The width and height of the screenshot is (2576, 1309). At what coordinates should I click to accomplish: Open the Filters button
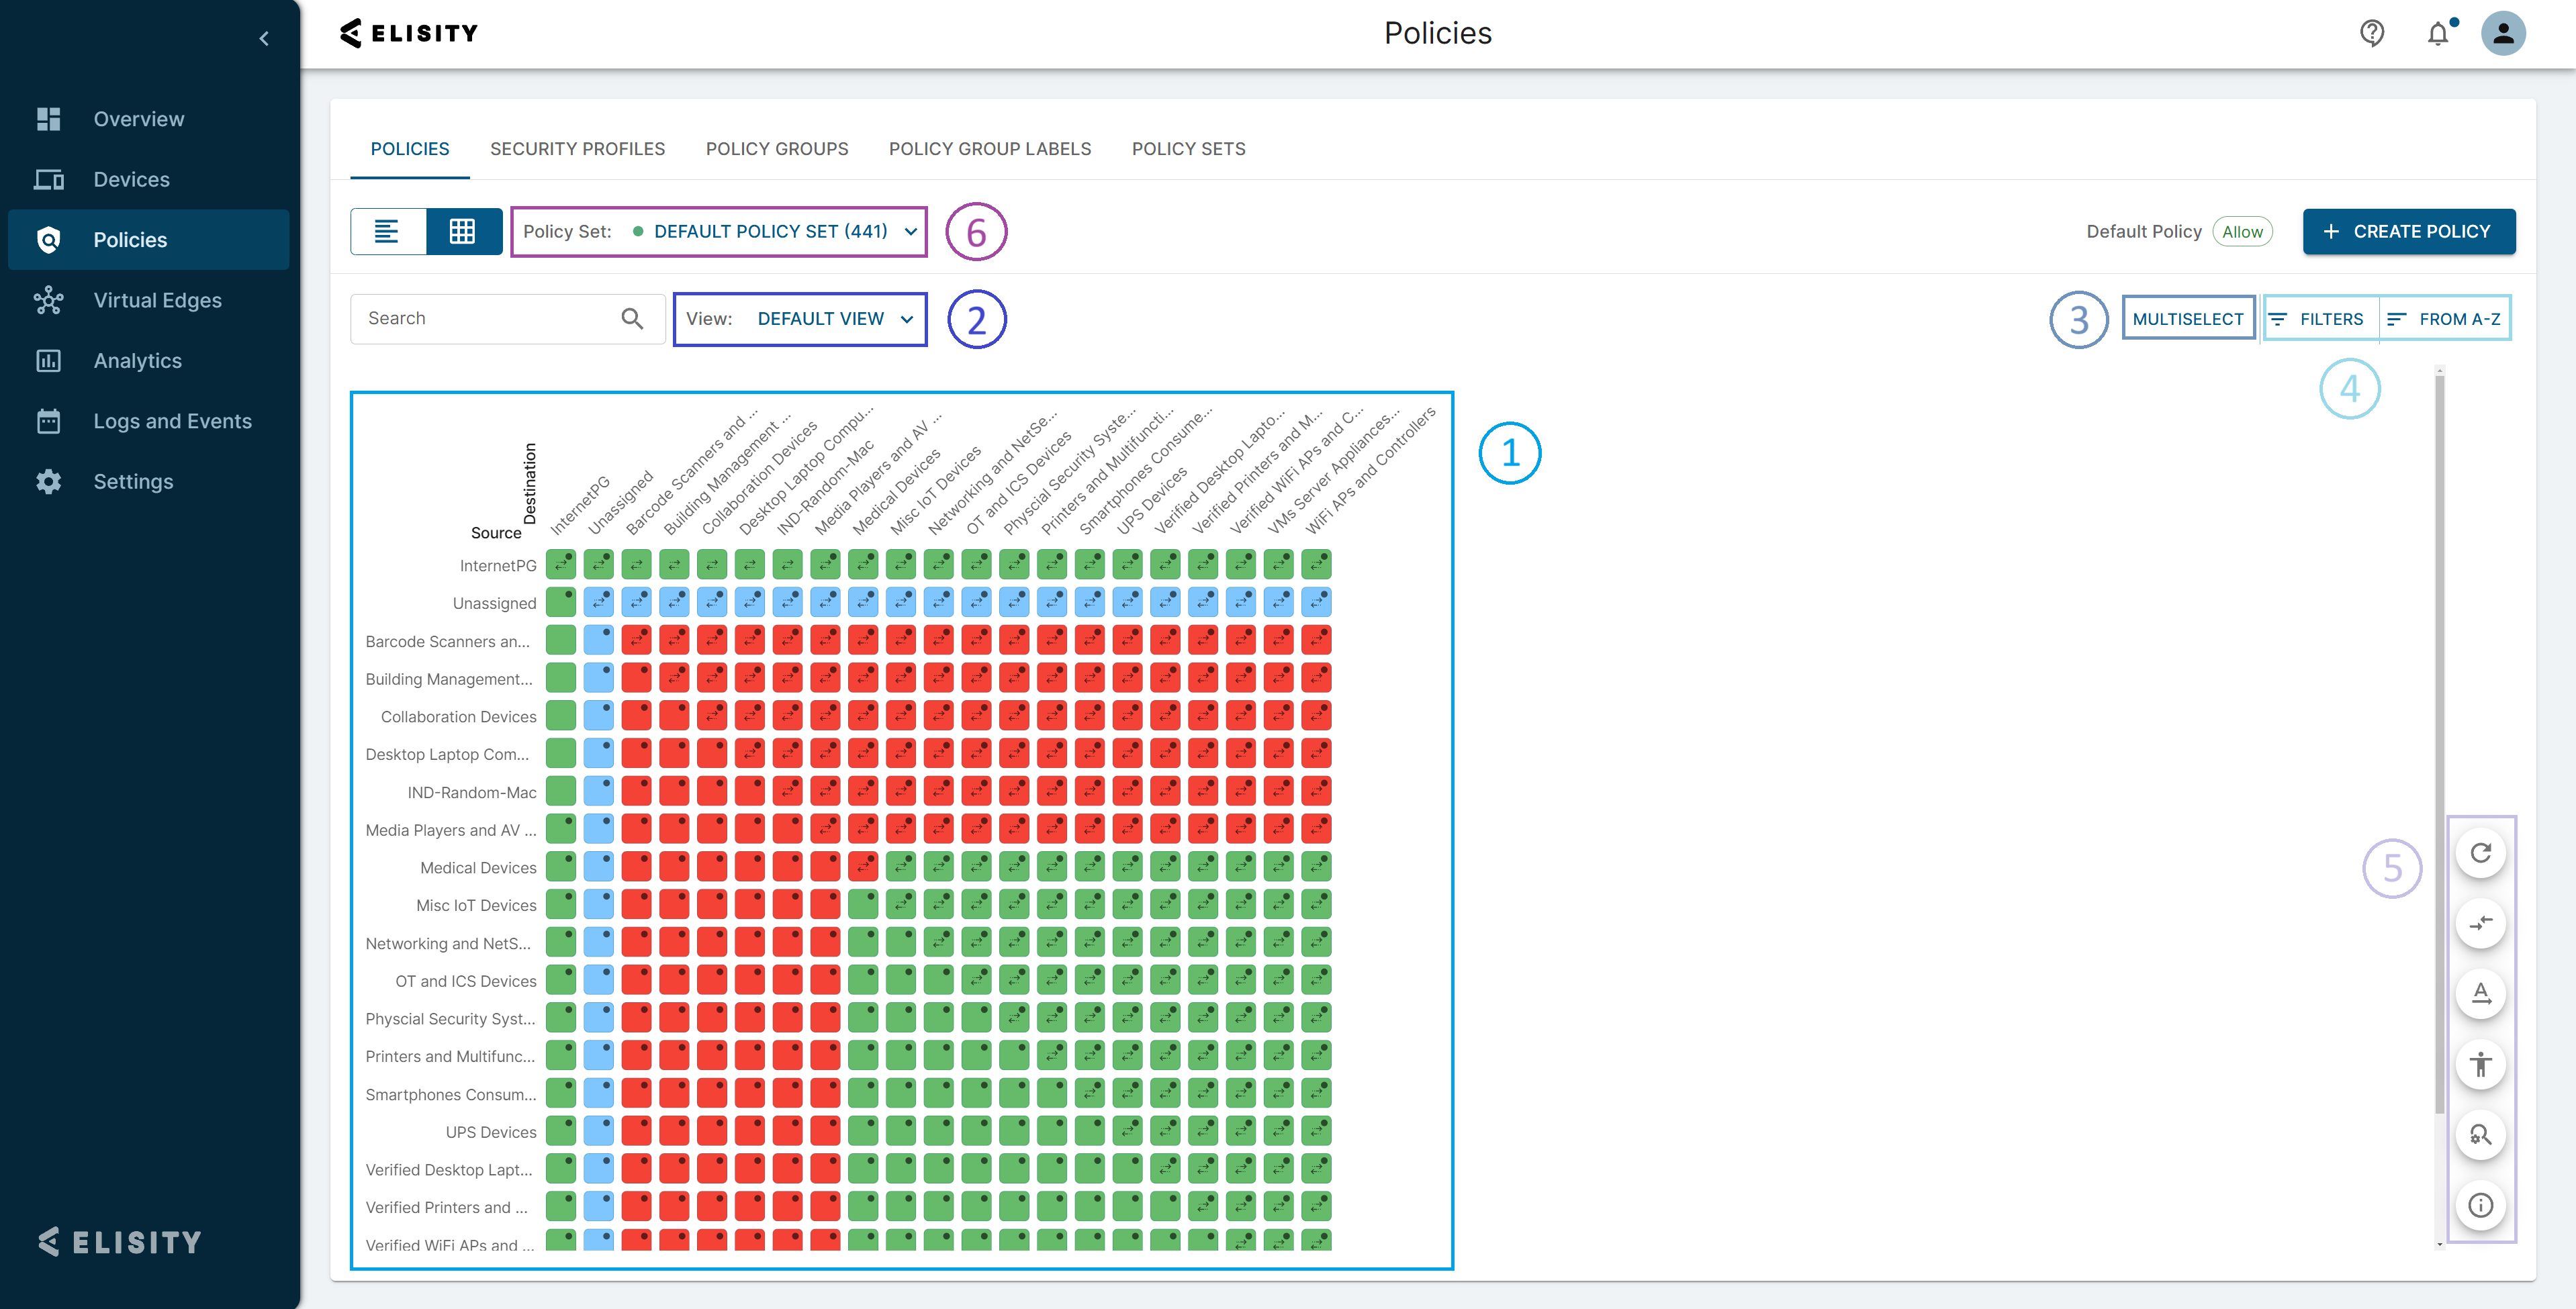point(2319,319)
